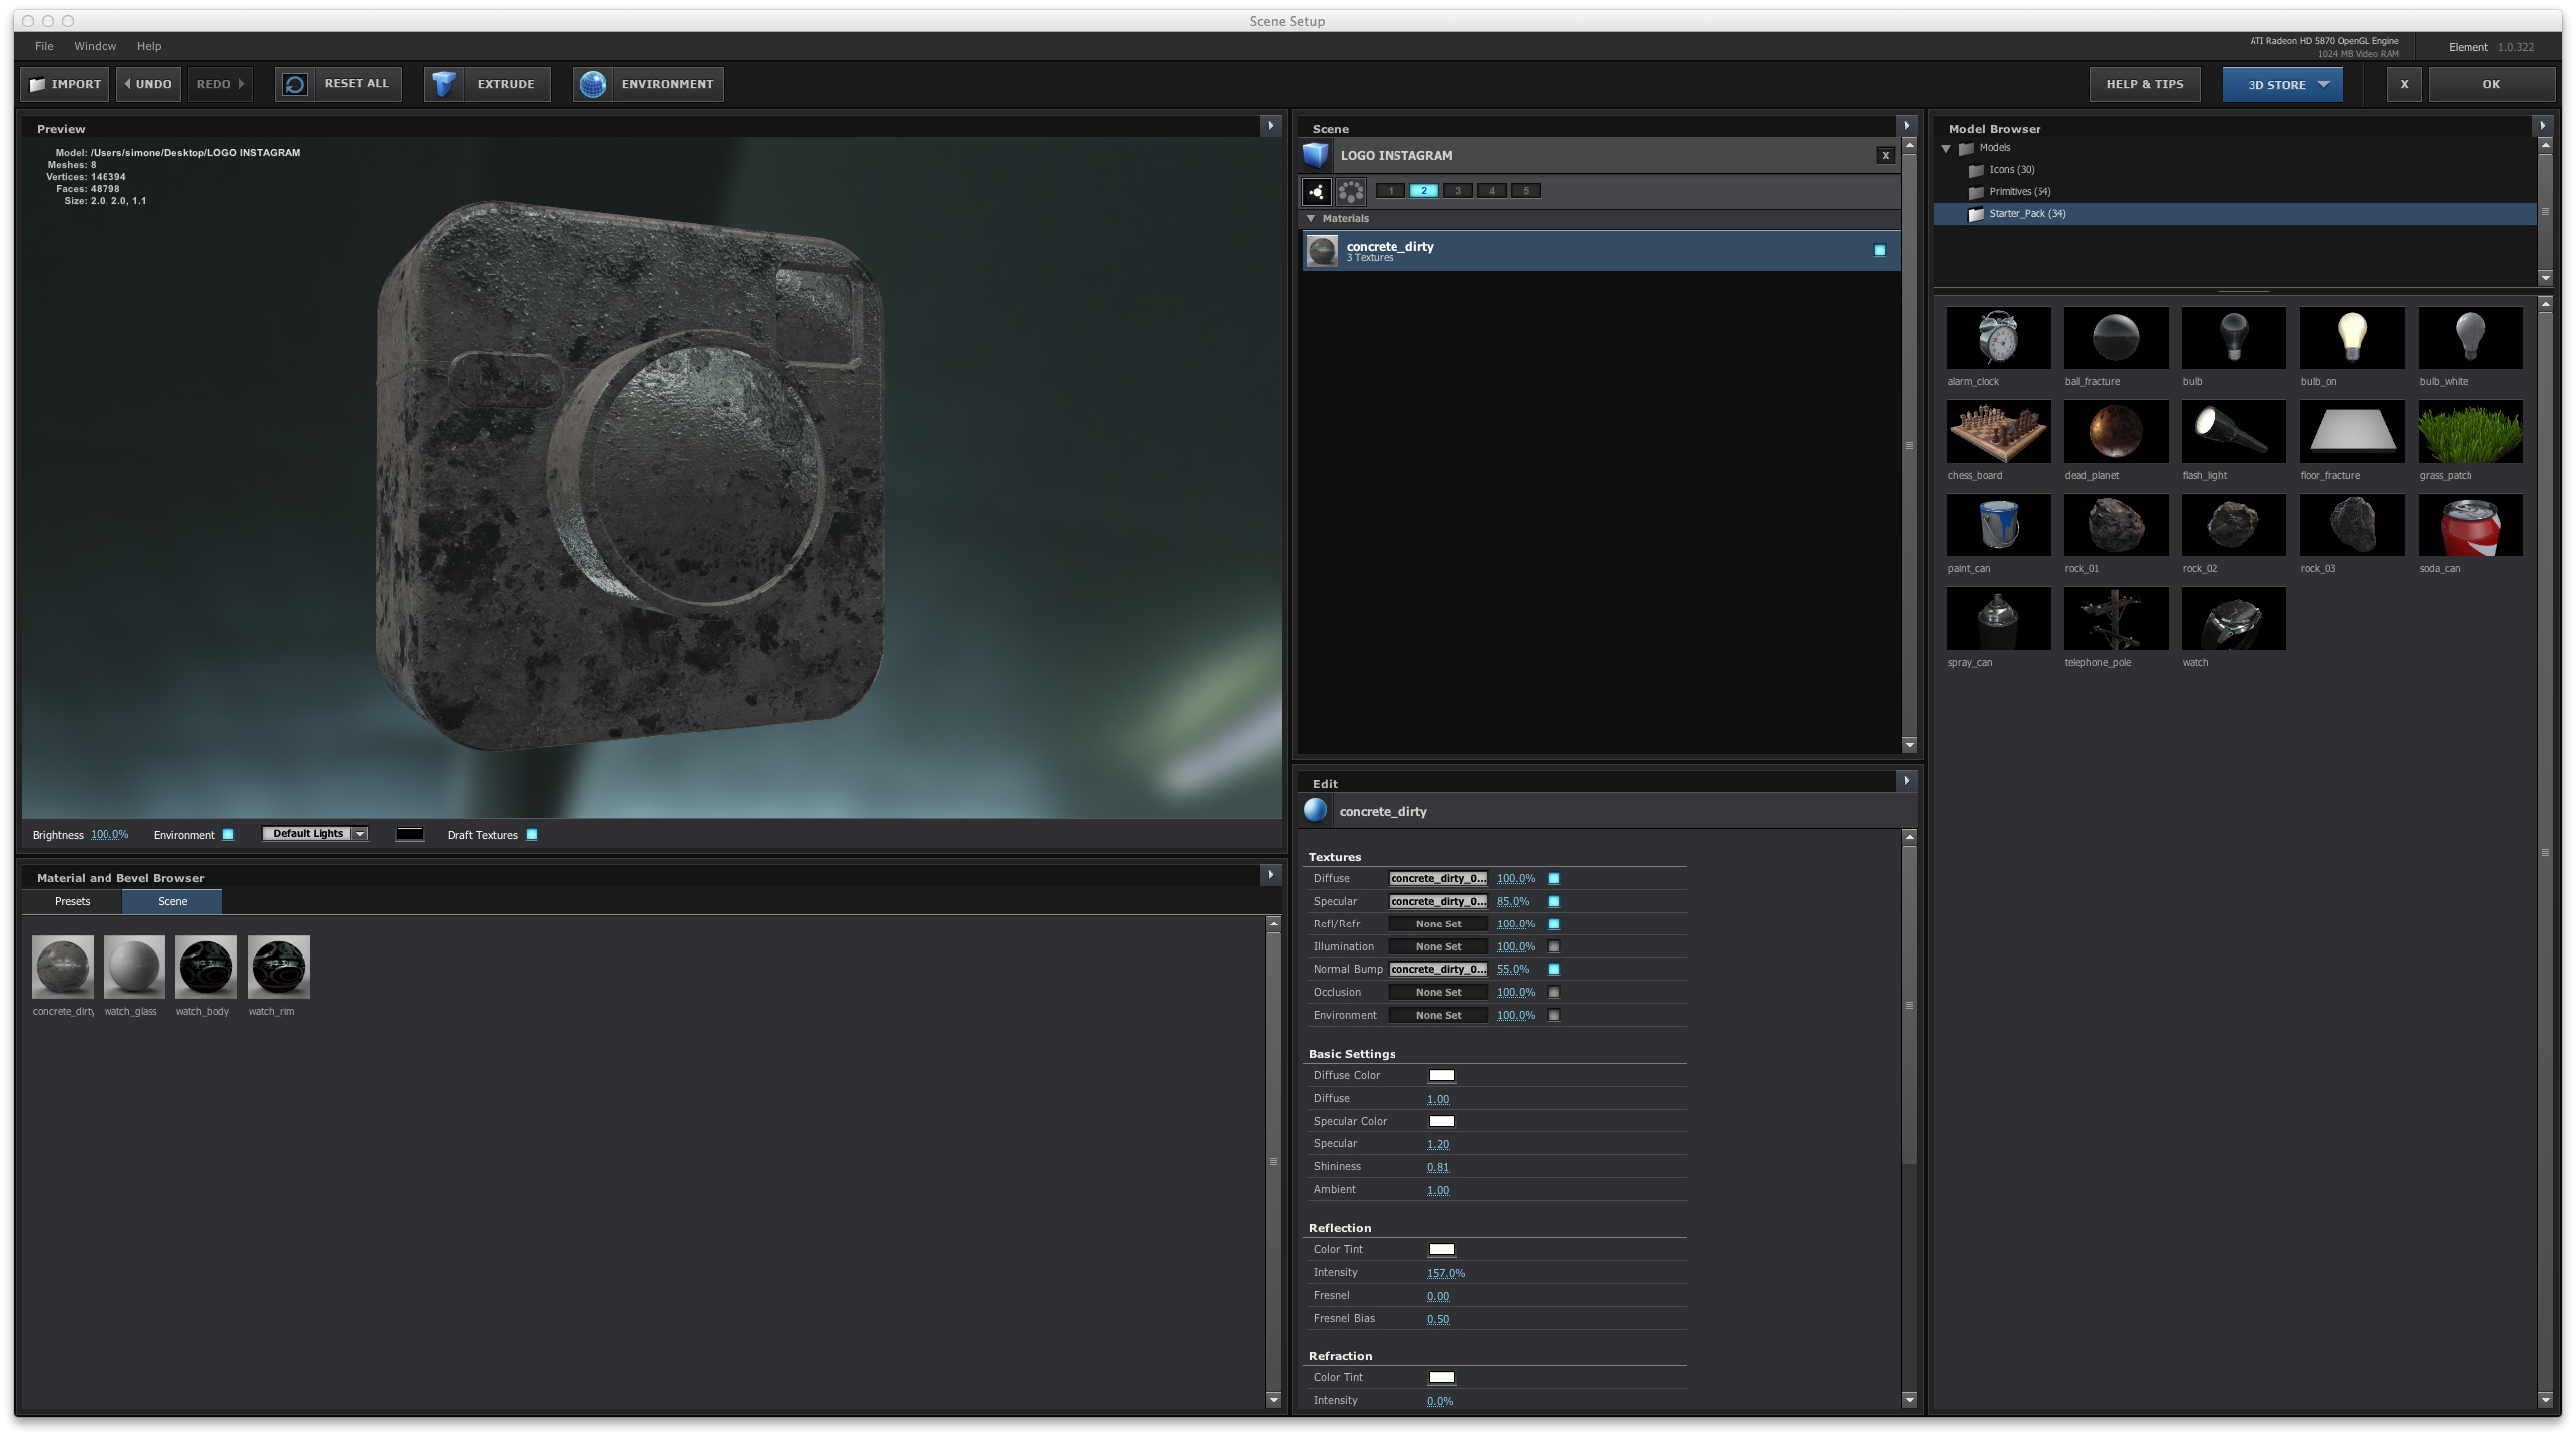Collapse the Materials section triangle

pos(1311,218)
